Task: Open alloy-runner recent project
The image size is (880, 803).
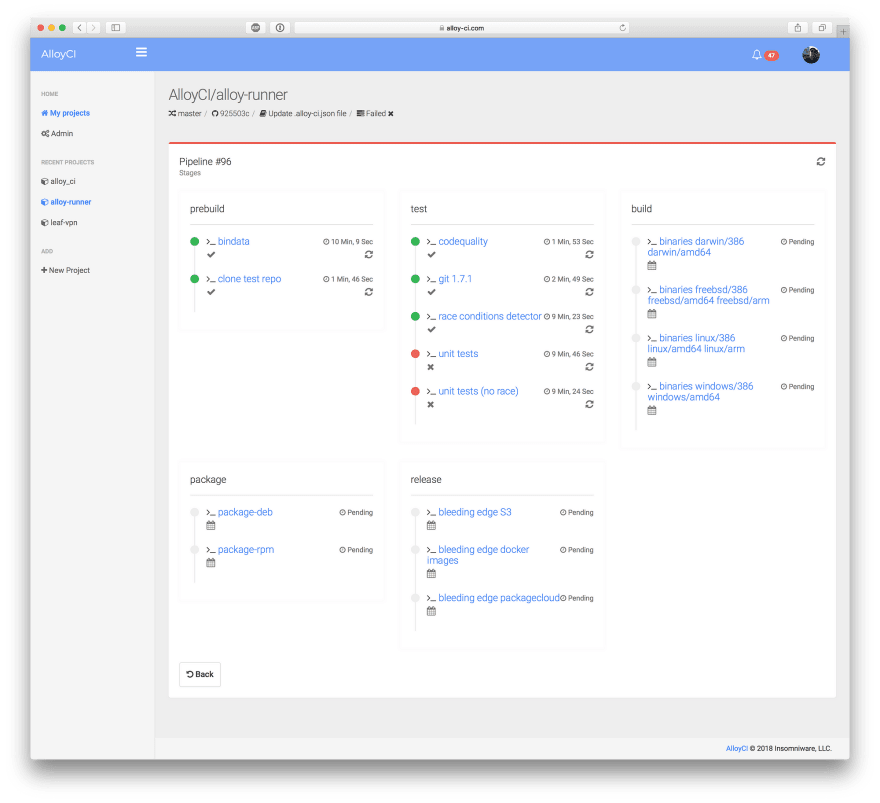Action: pyautogui.click(x=66, y=201)
